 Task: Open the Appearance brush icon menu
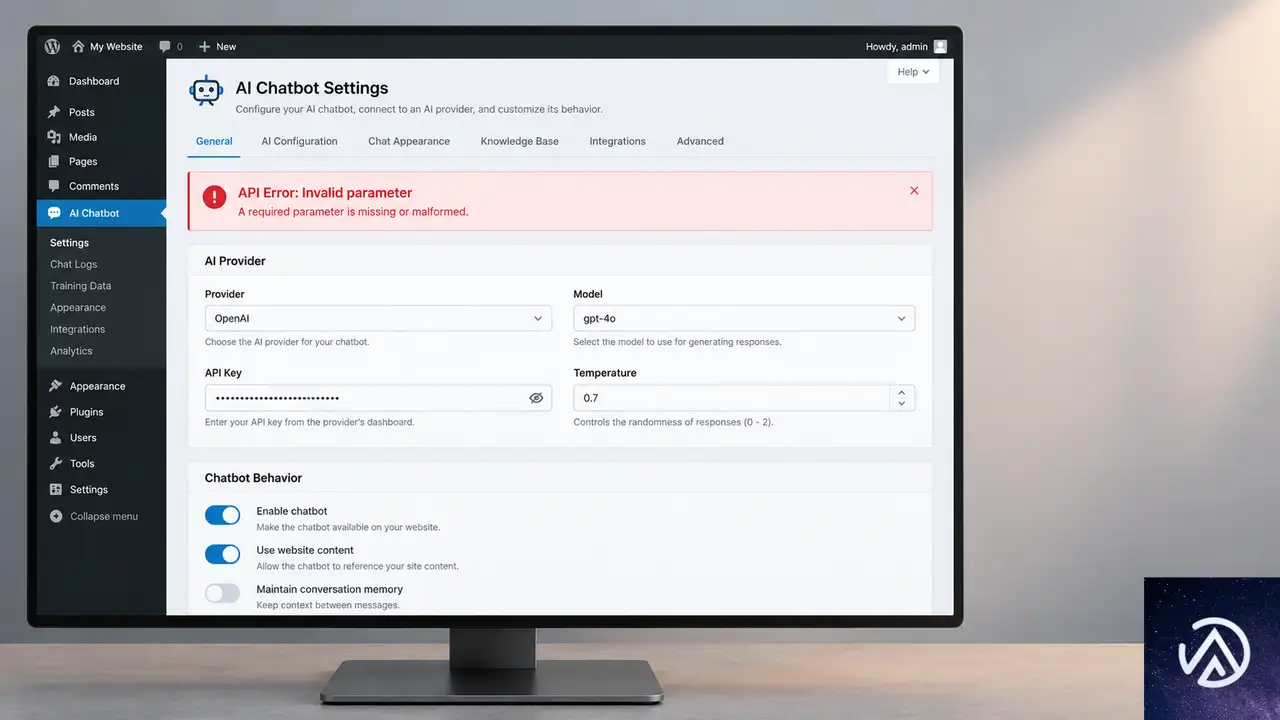[x=55, y=386]
